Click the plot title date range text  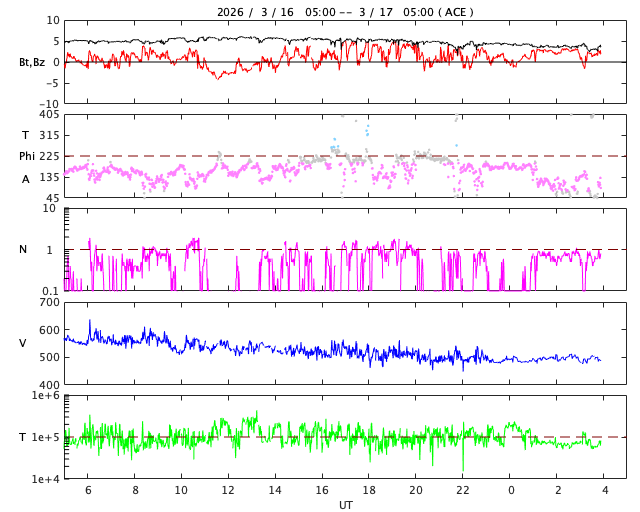pos(345,12)
